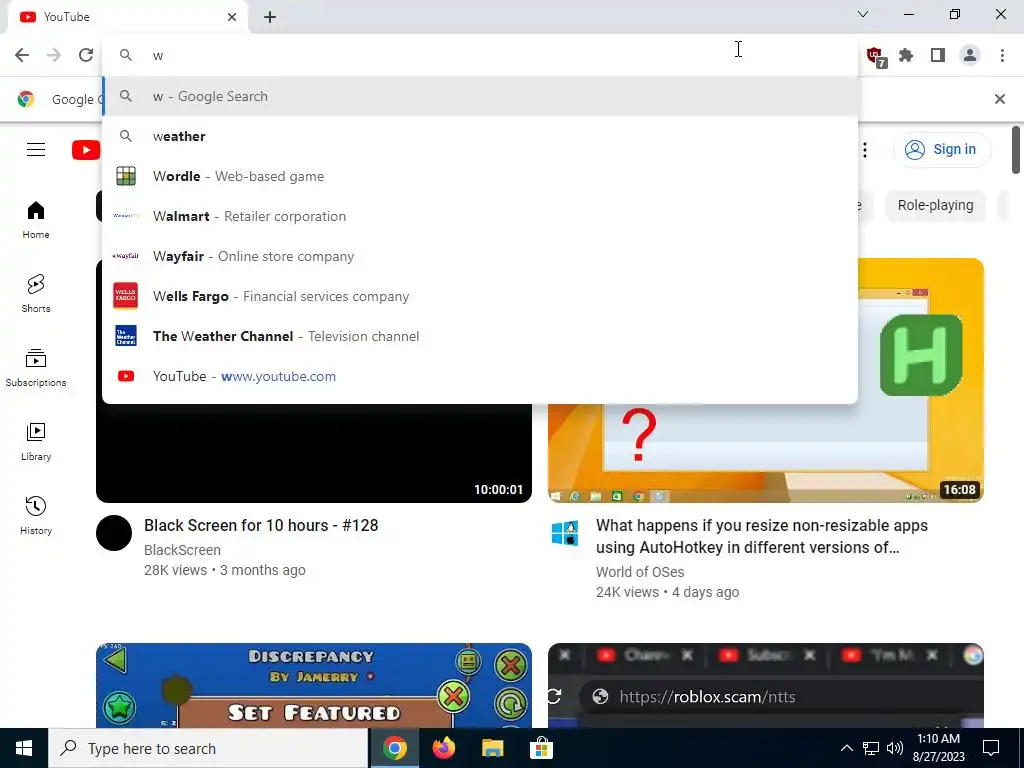
Task: Open 'What happens if you resize' video title
Action: coord(761,536)
